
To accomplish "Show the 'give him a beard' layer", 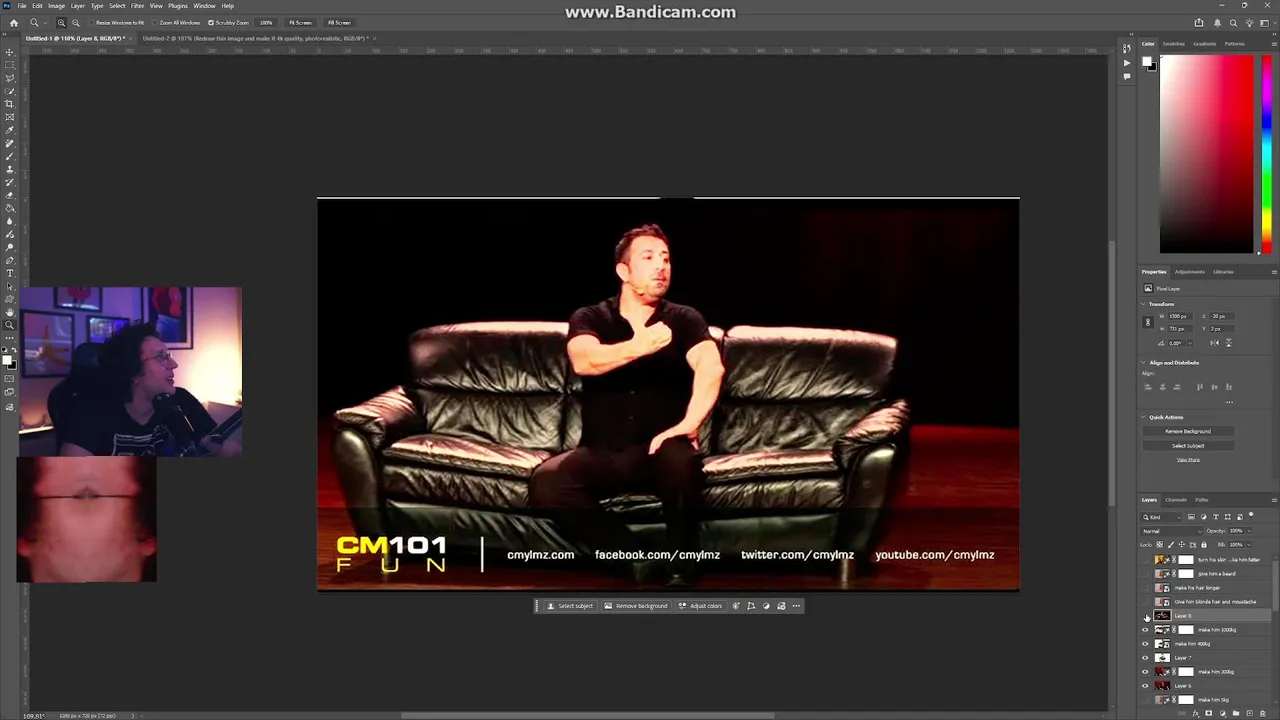I will [x=1146, y=574].
